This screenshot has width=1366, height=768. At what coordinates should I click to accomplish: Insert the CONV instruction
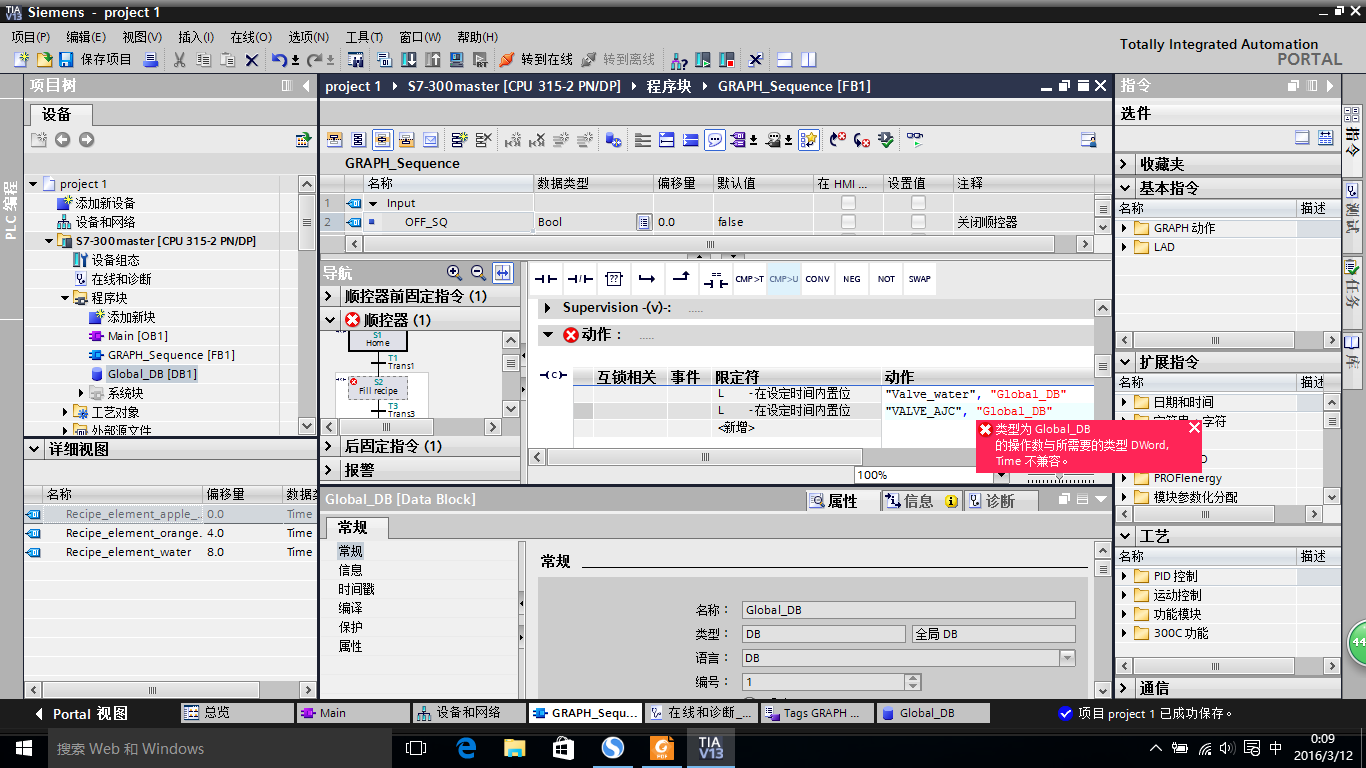pos(817,279)
